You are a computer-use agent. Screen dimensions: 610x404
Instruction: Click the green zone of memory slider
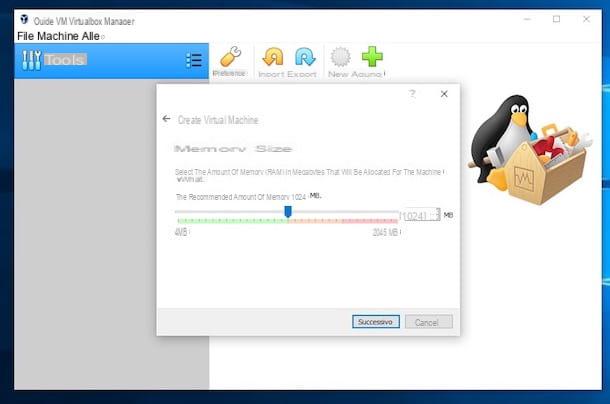[233, 221]
